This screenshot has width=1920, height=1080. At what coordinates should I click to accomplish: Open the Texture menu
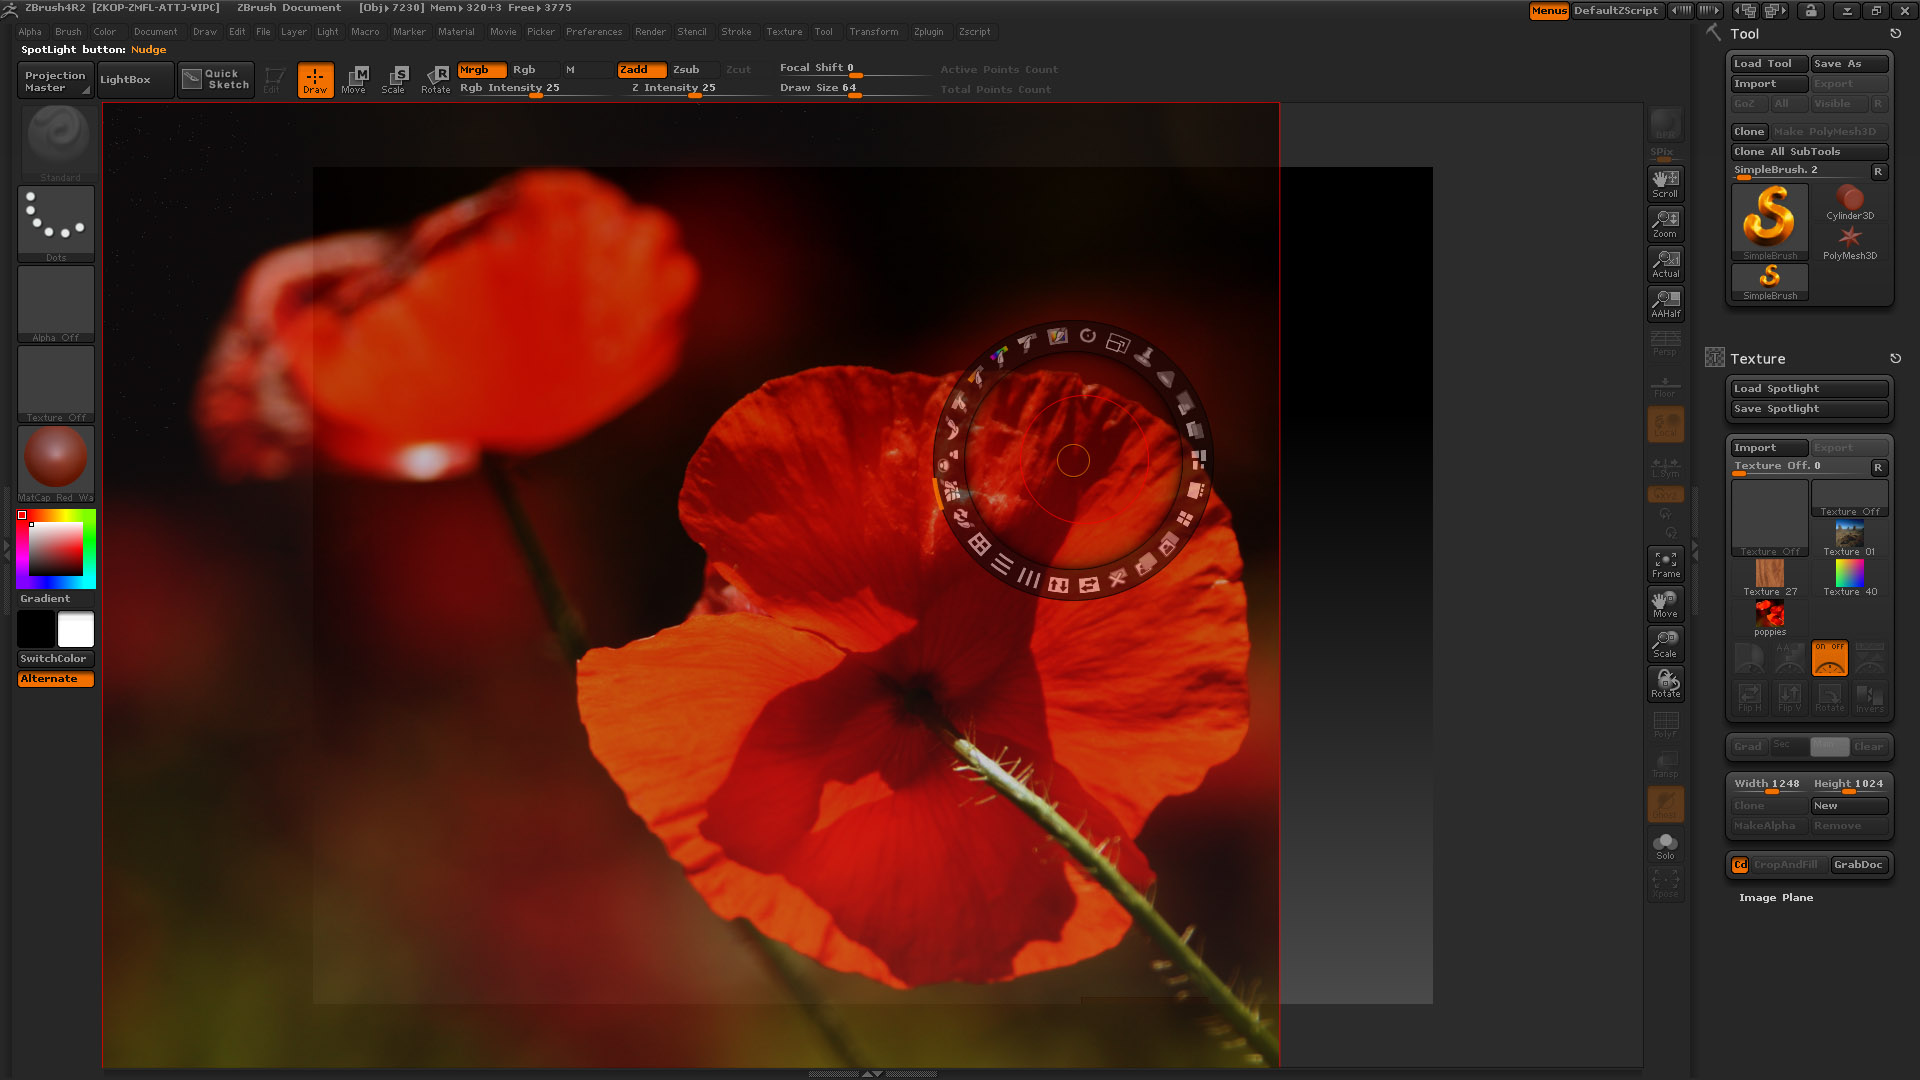[x=784, y=32]
